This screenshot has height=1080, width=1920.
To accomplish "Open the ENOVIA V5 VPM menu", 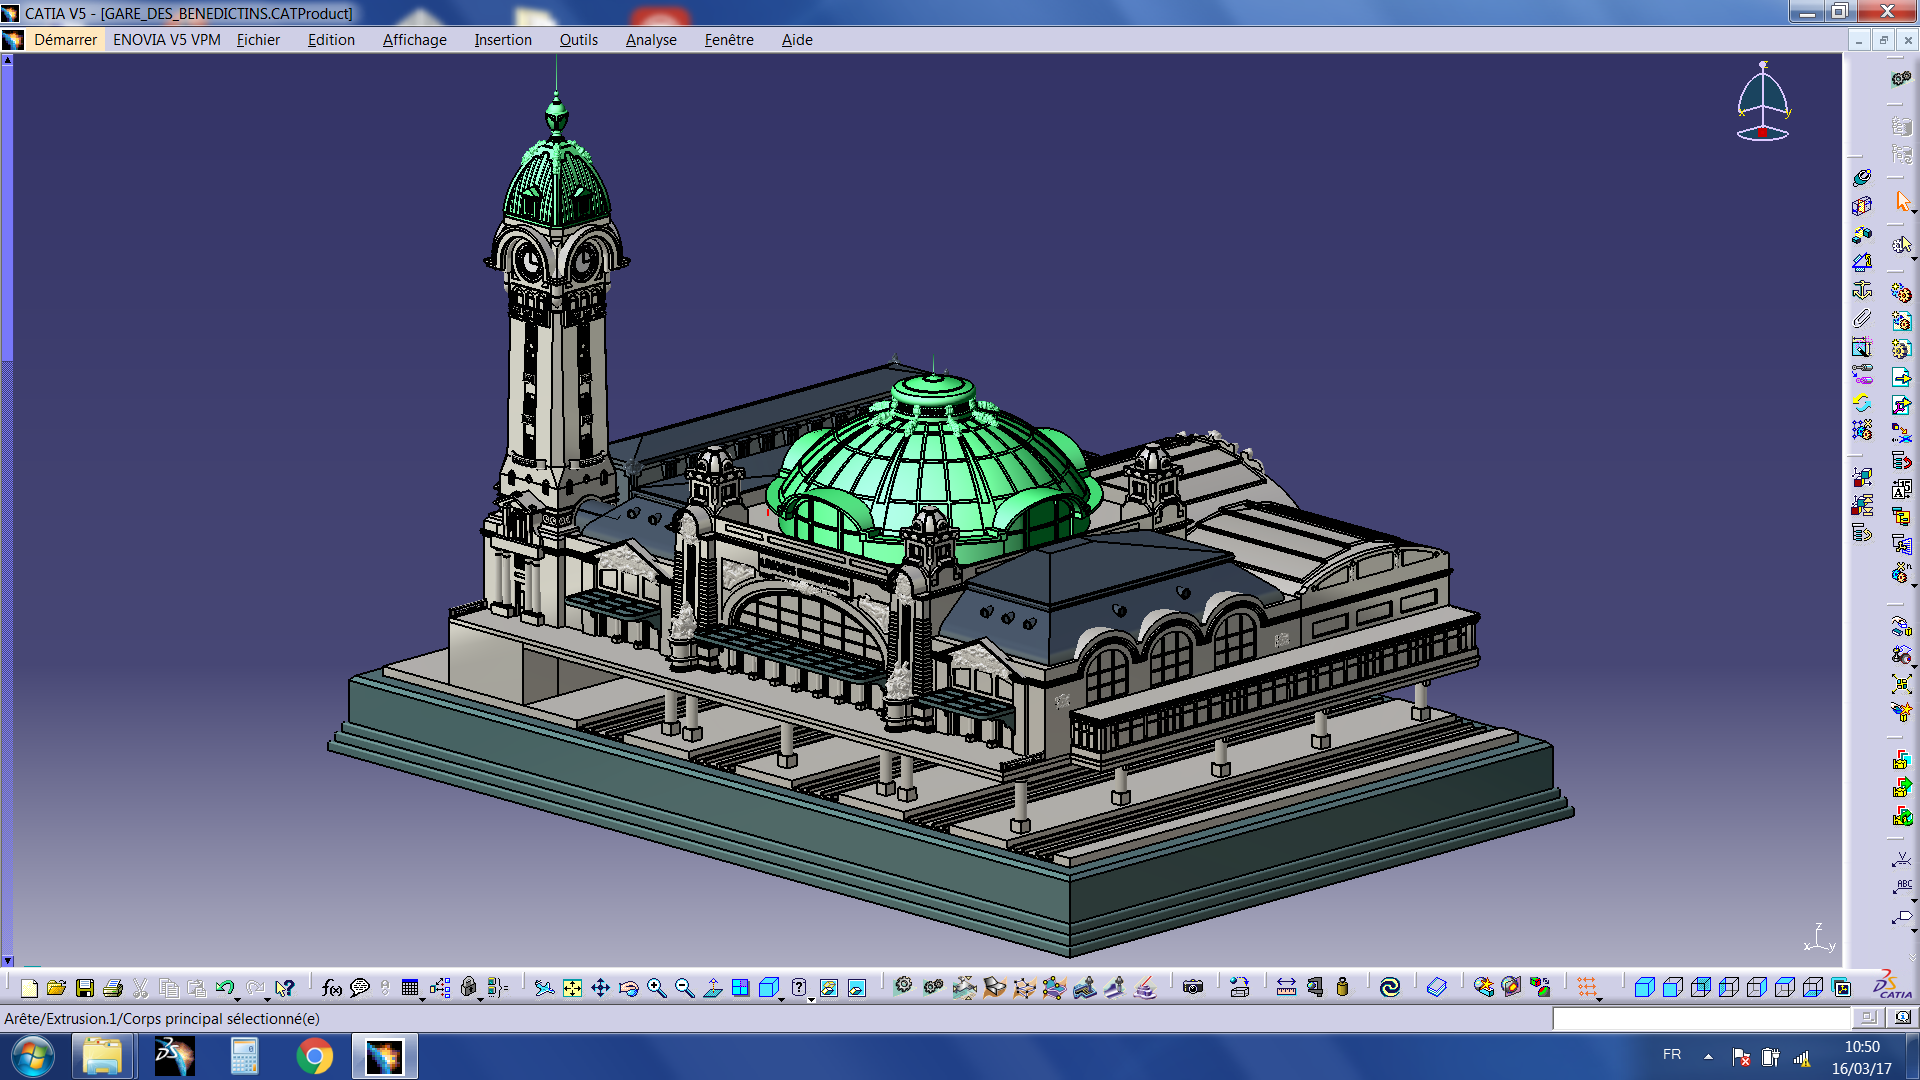I will pos(166,40).
